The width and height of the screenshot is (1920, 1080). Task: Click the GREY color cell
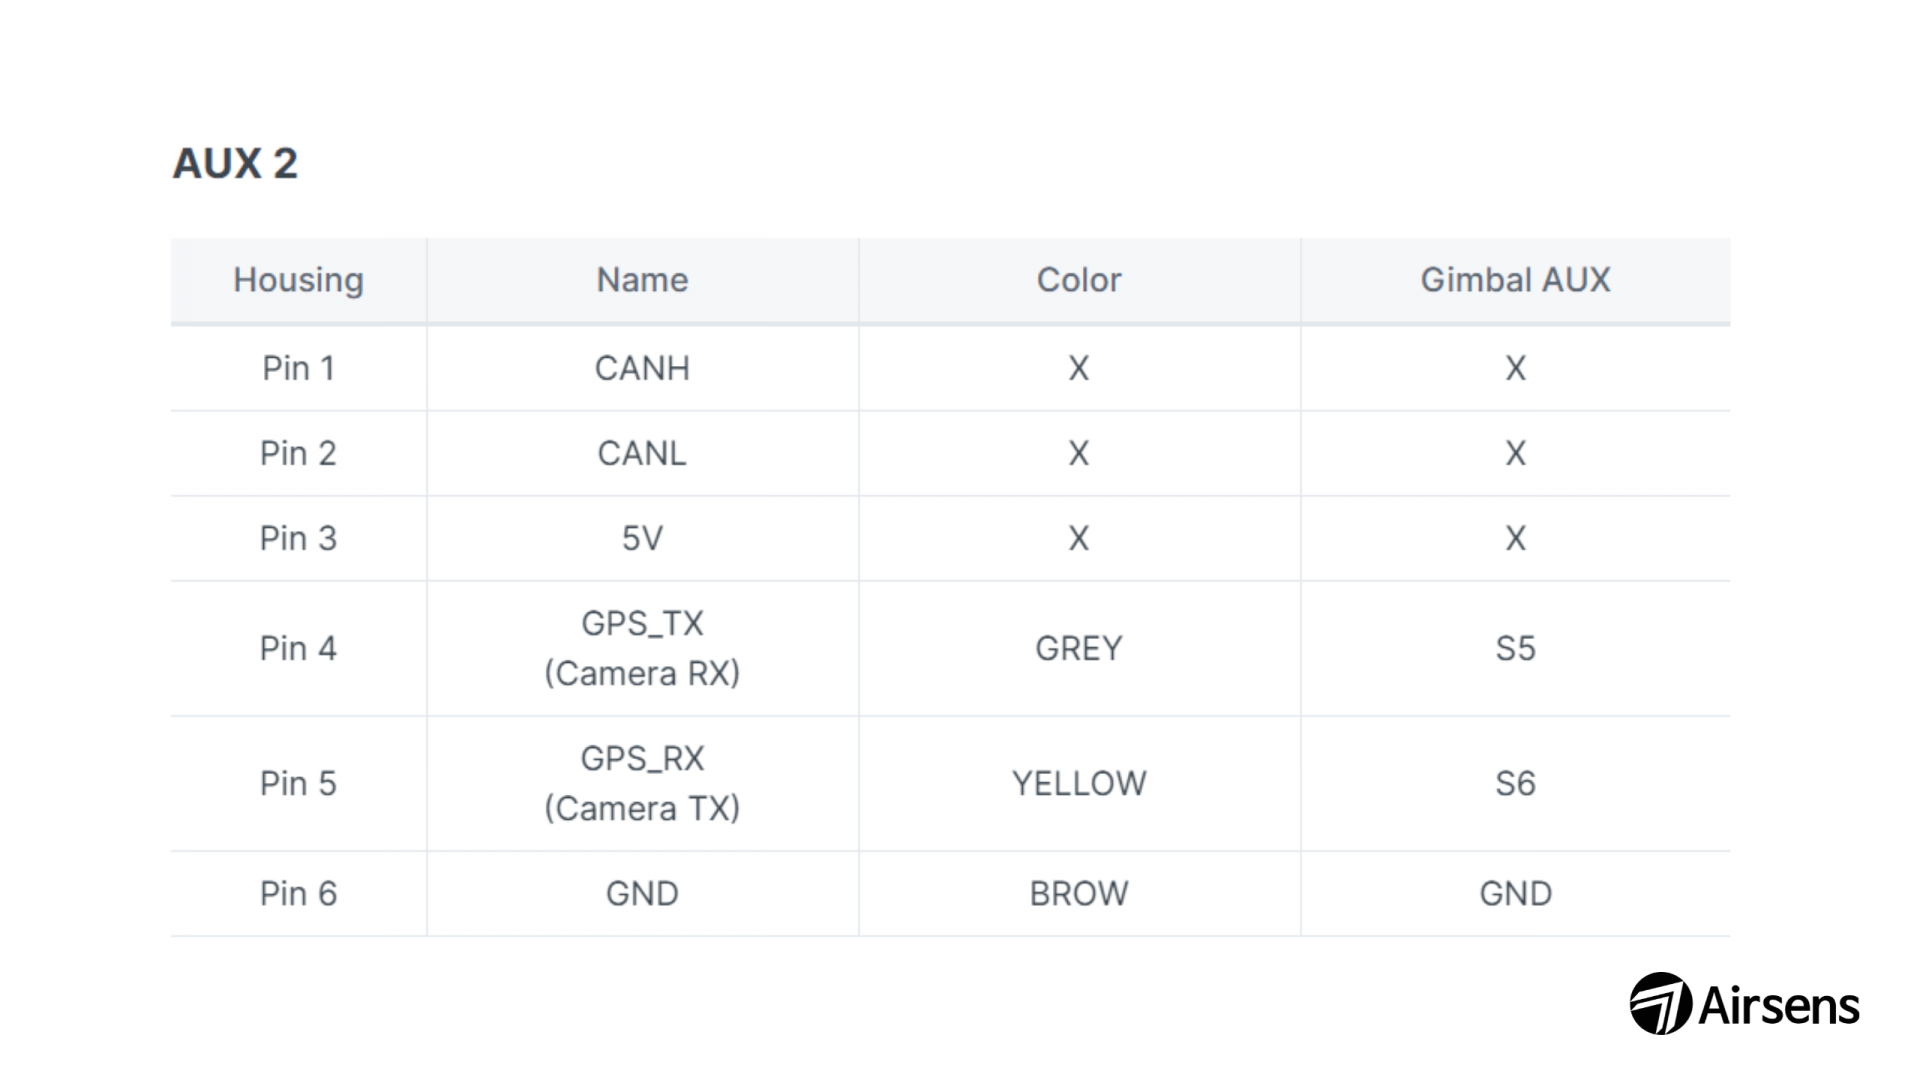[x=1079, y=648]
